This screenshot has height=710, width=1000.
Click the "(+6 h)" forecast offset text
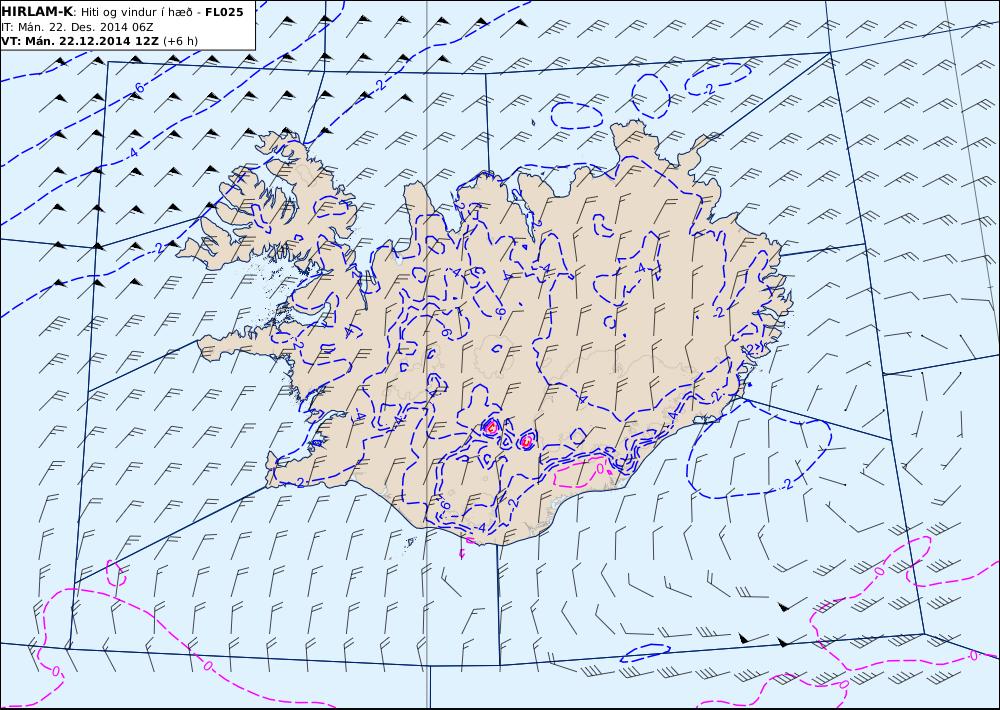(x=180, y=41)
